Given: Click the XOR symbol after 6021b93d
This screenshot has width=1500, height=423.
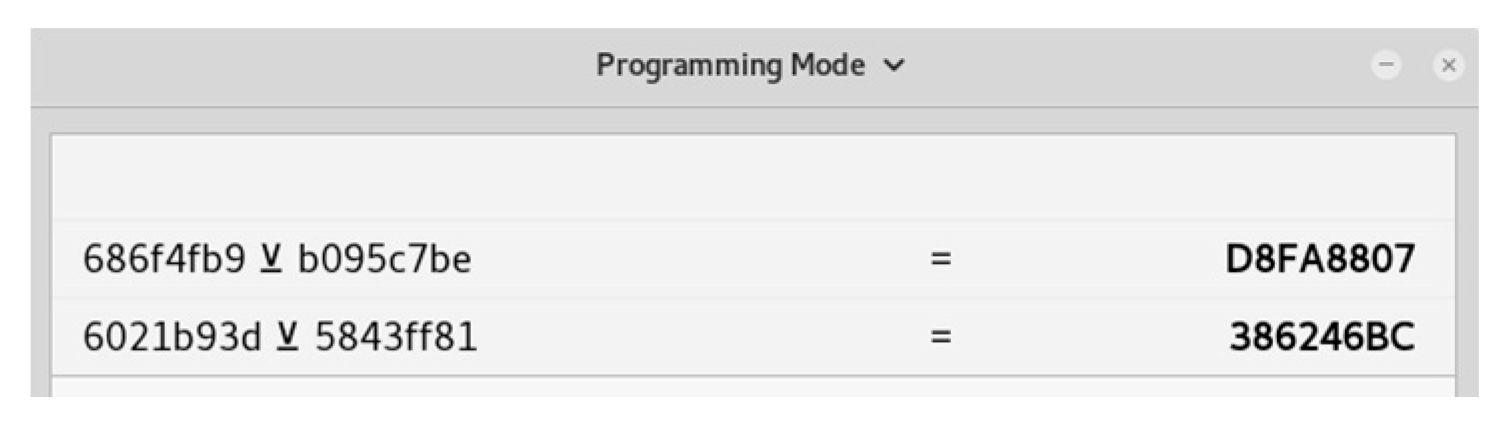Looking at the screenshot, I should pyautogui.click(x=288, y=338).
